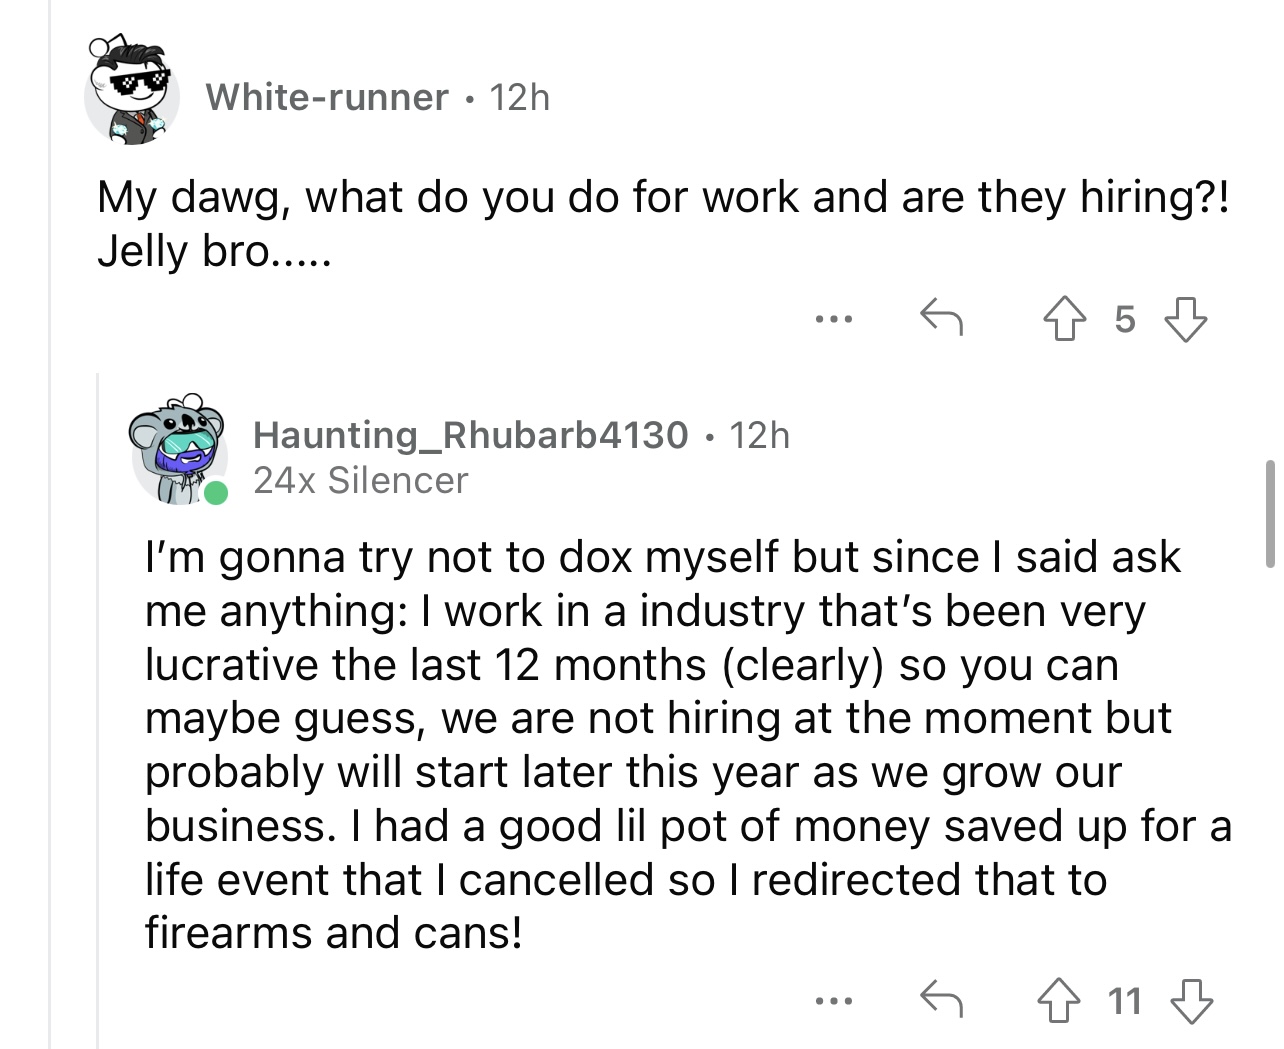The width and height of the screenshot is (1284, 1049).
Task: Open more options for White-runner's comment
Action: point(832,320)
